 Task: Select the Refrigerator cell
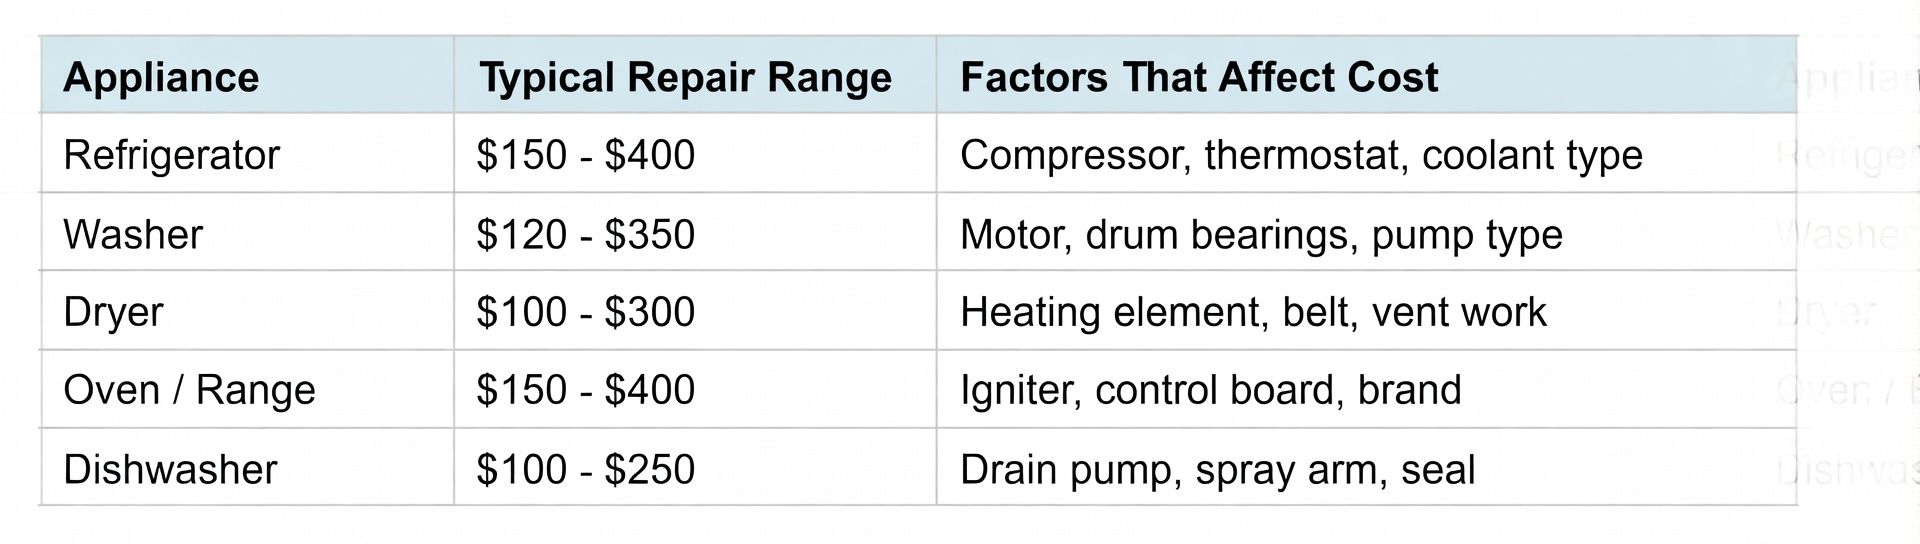171,155
